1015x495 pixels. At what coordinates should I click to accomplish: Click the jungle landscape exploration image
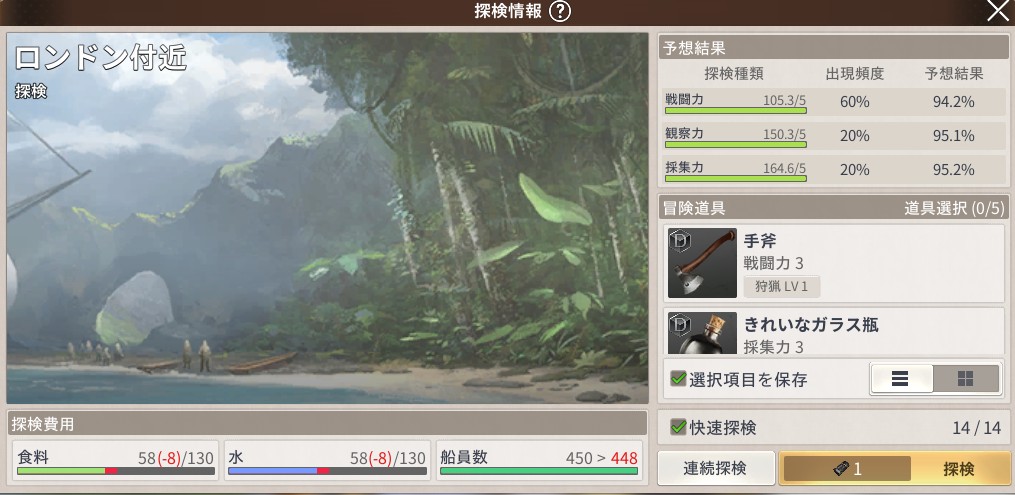328,218
